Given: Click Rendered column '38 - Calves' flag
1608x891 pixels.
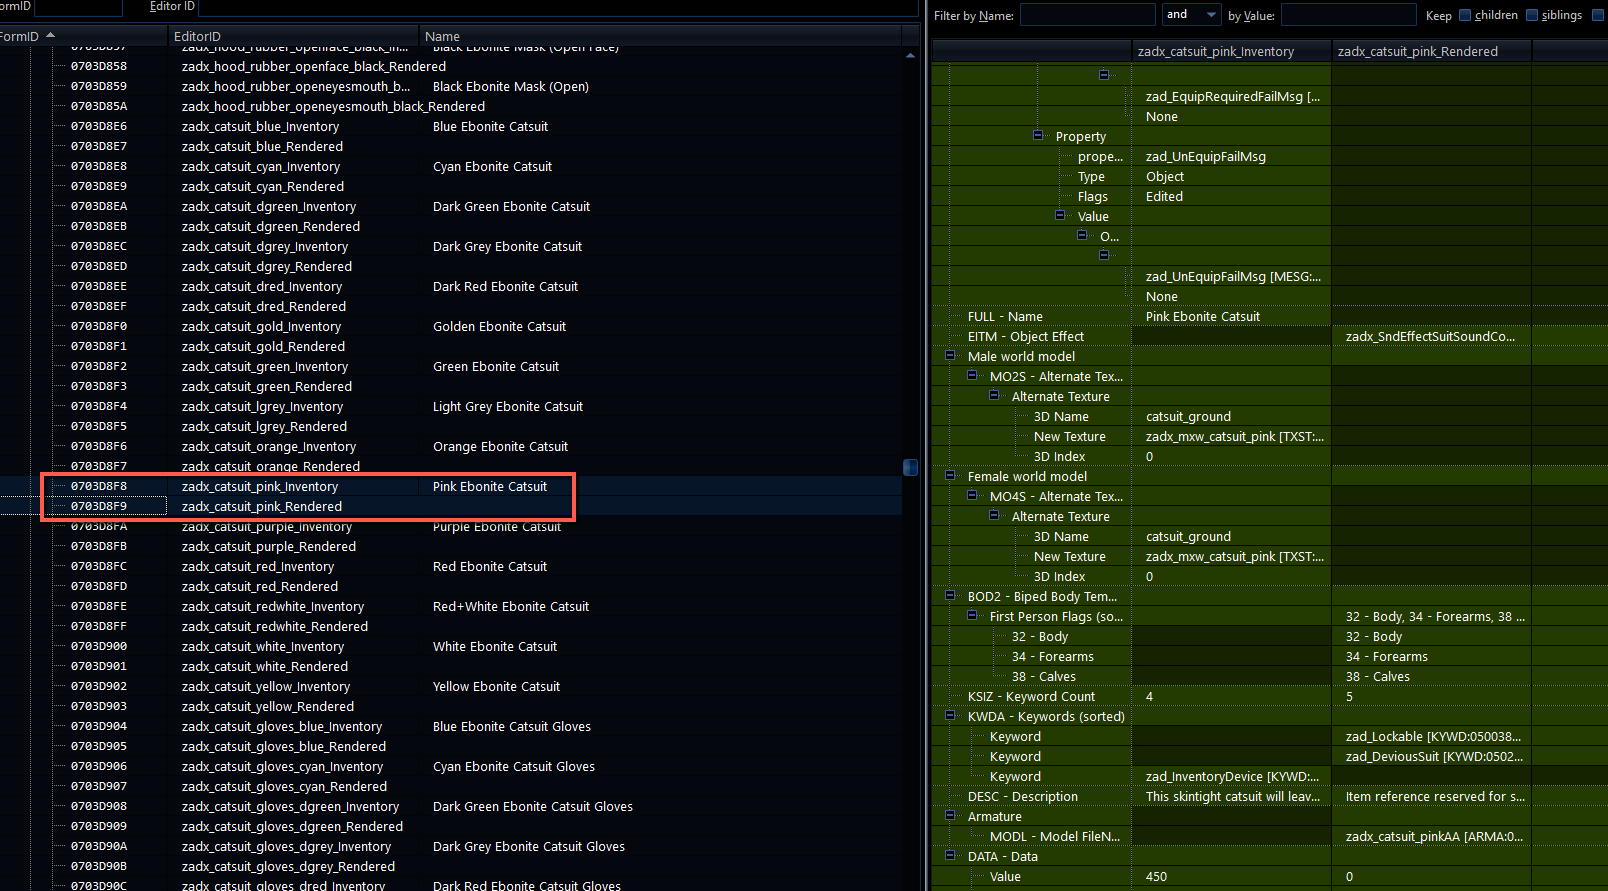Looking at the screenshot, I should point(1377,676).
